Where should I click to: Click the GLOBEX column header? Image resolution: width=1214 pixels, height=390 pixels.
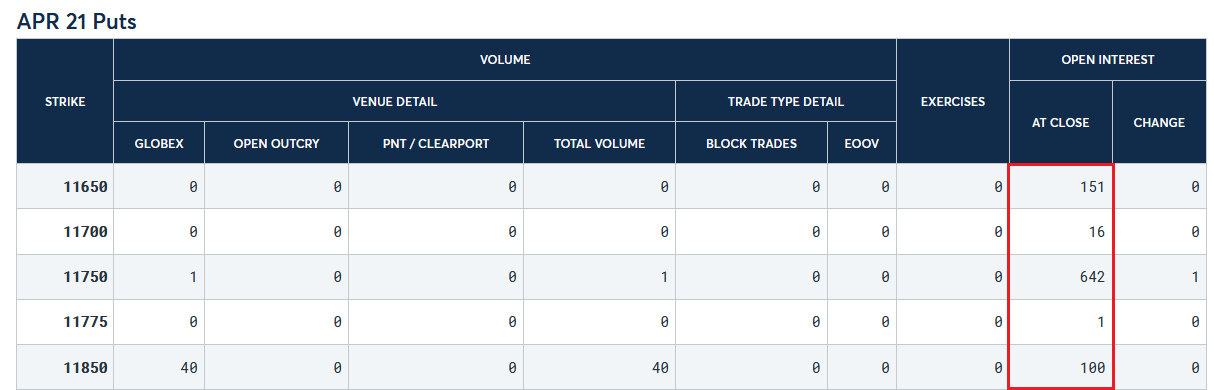pyautogui.click(x=159, y=143)
